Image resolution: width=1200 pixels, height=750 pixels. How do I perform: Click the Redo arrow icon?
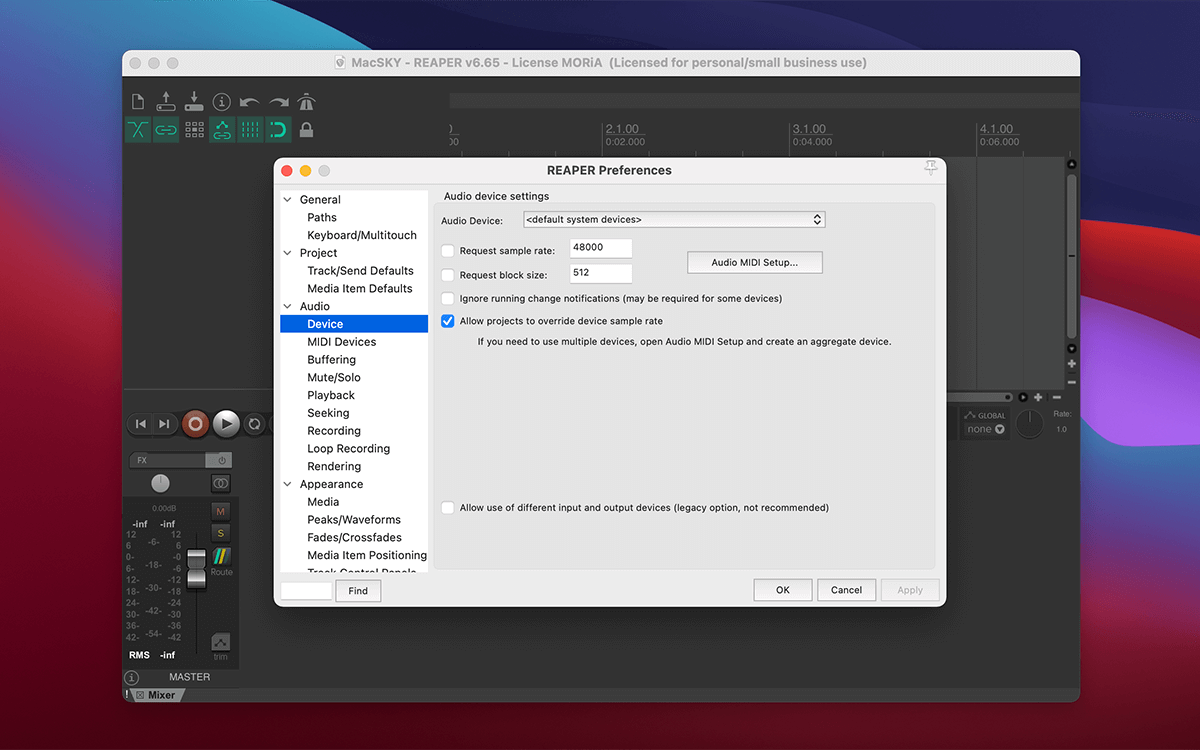278,102
